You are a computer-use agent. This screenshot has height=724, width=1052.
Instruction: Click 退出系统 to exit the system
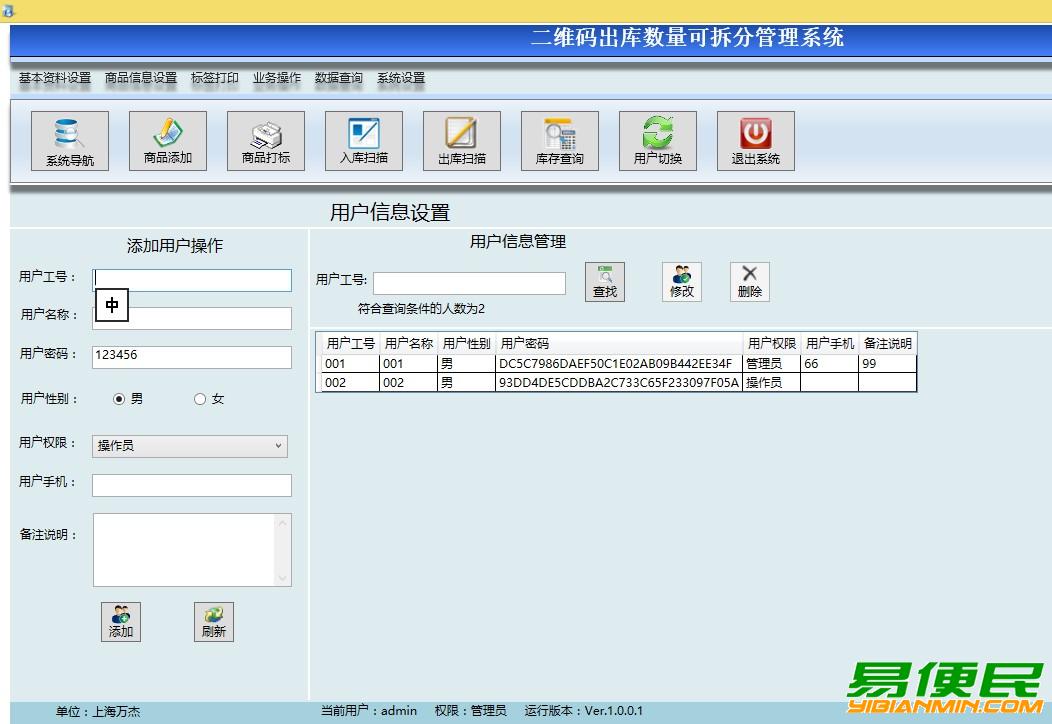[x=755, y=141]
